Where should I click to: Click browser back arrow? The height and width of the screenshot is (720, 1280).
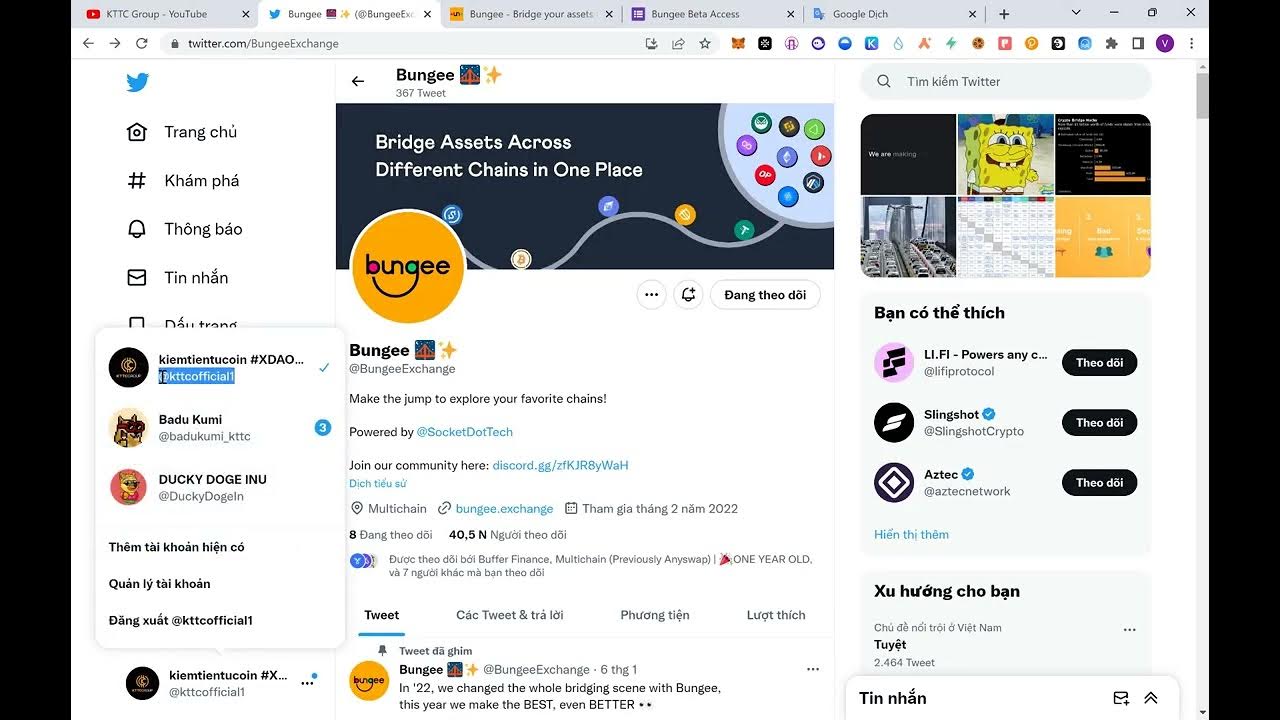point(88,43)
